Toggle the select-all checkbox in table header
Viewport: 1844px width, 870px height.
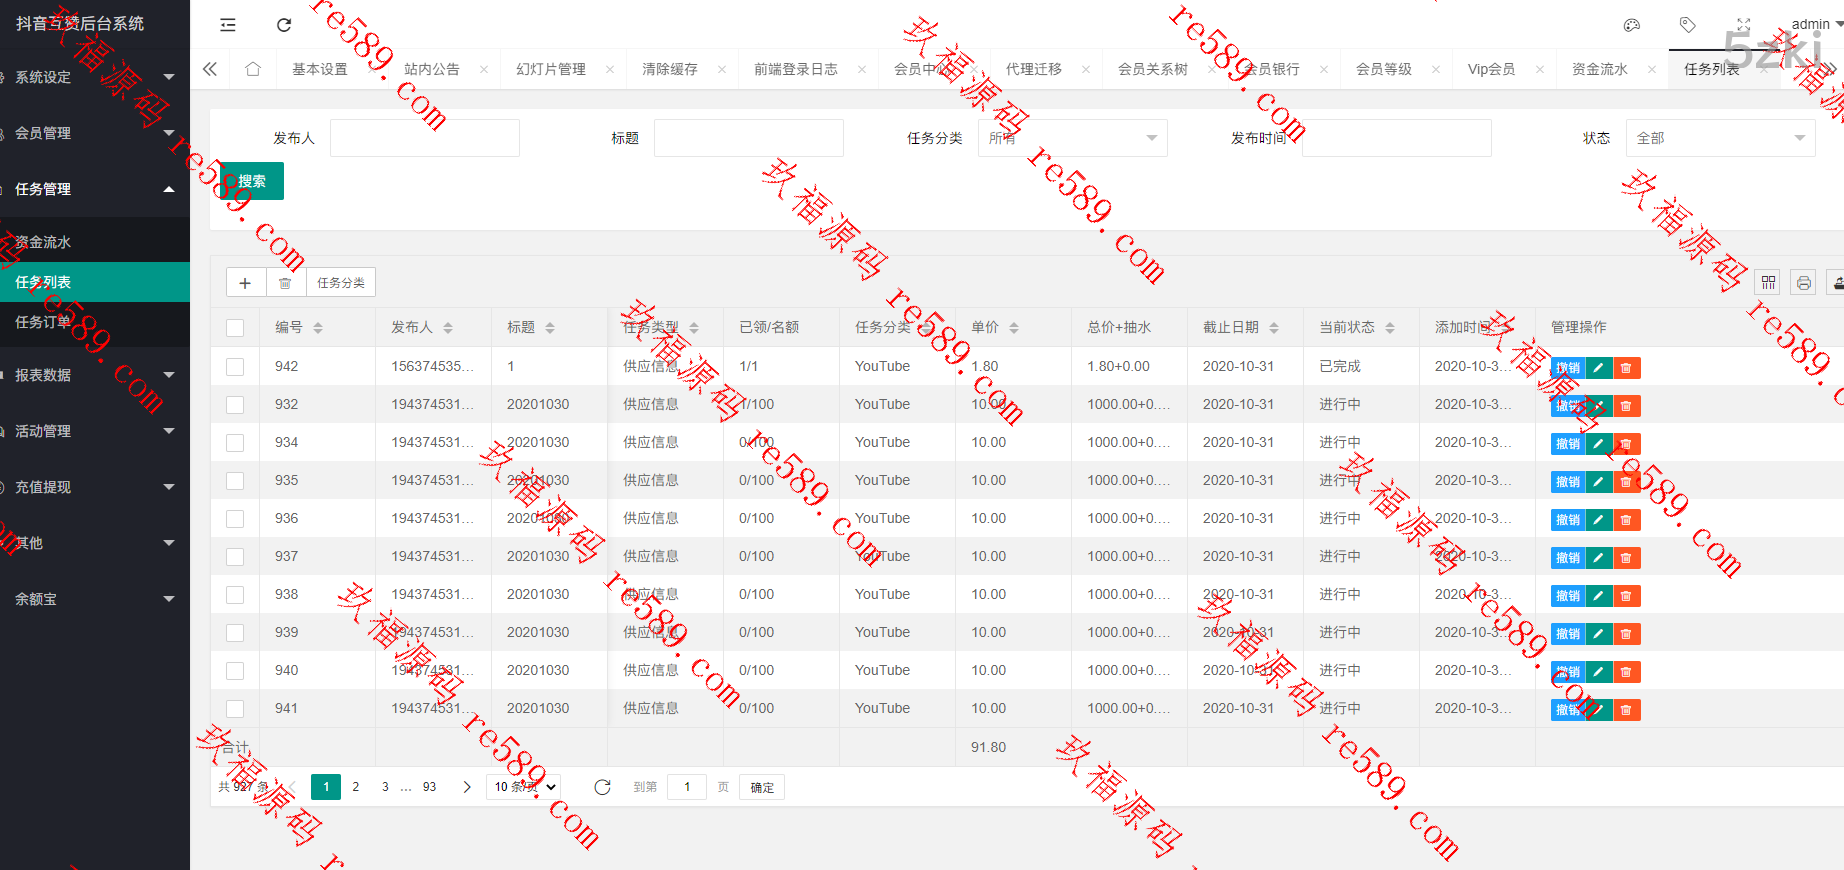235,328
